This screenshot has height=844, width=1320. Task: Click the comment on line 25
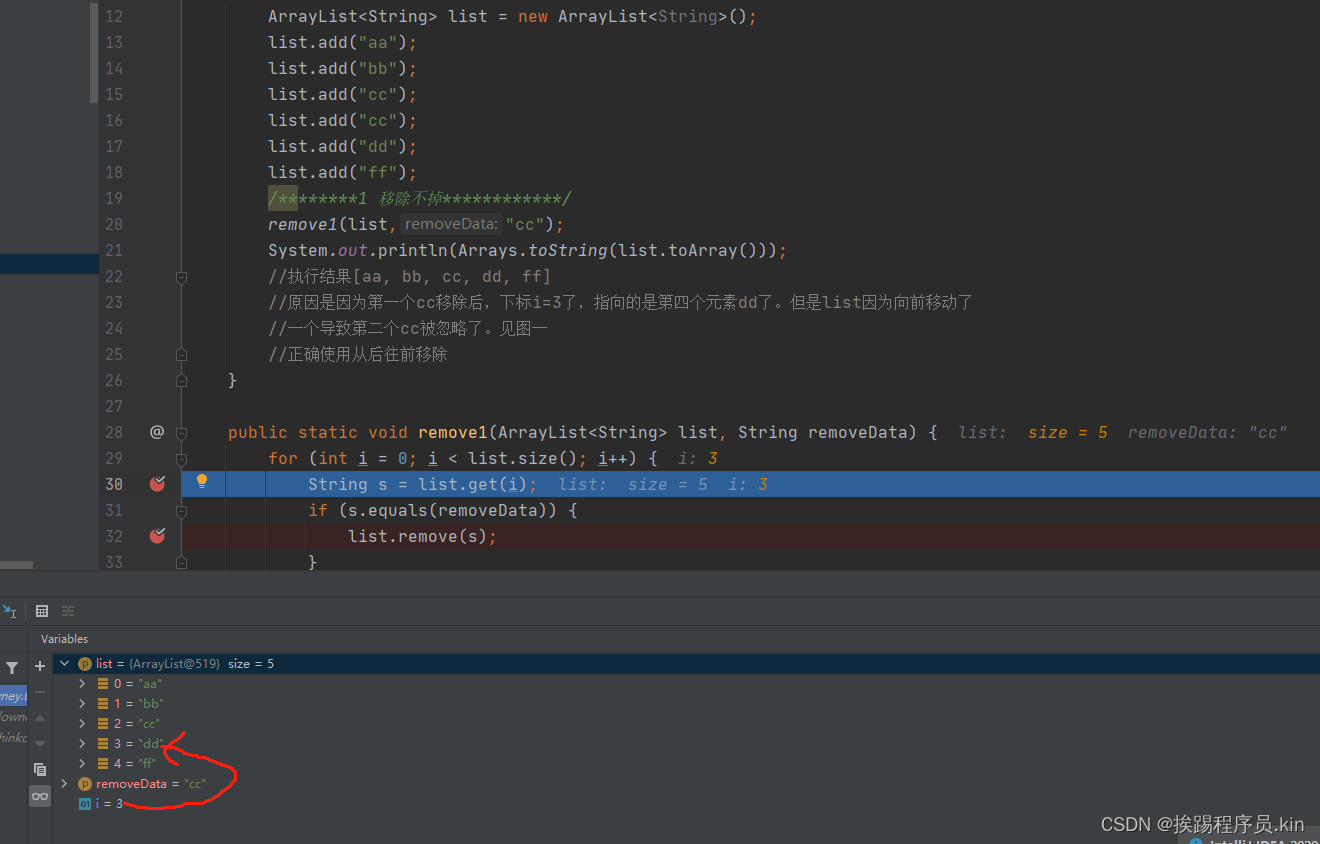357,354
